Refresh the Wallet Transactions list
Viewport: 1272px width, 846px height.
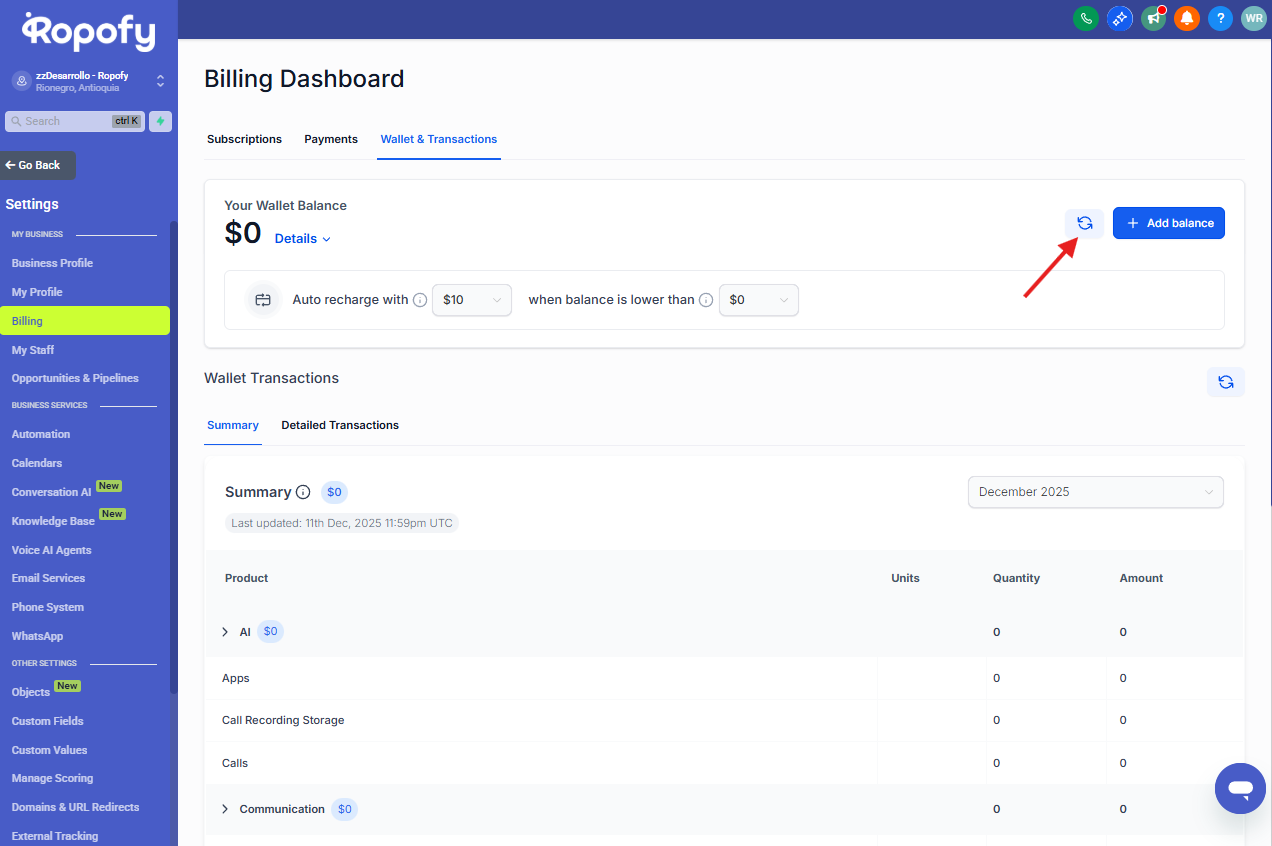coord(1225,381)
